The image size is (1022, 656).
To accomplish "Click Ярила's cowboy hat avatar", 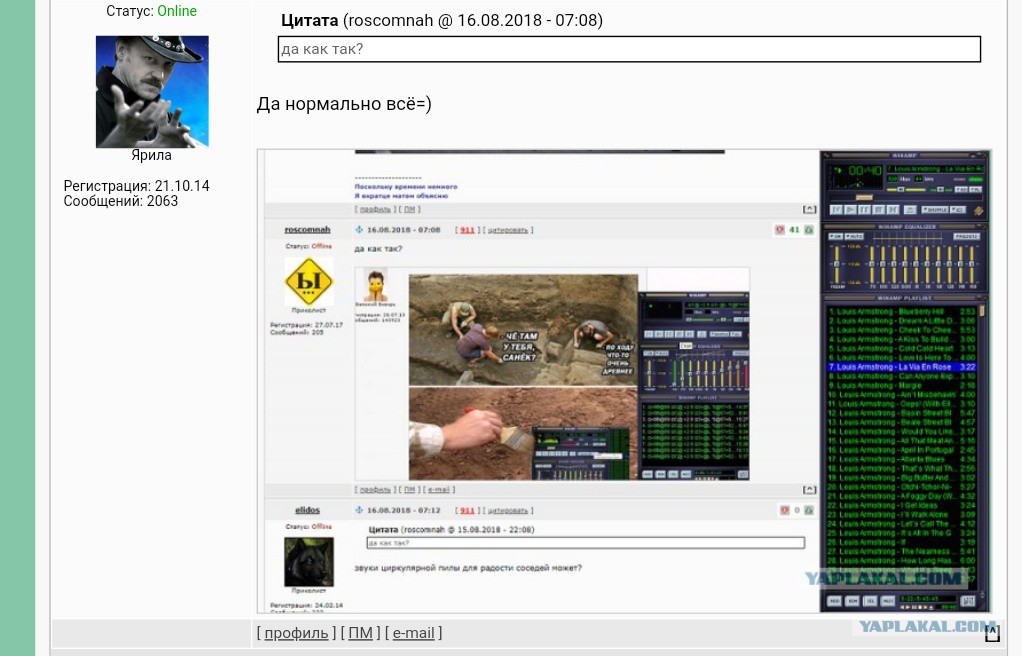I will coord(152,91).
